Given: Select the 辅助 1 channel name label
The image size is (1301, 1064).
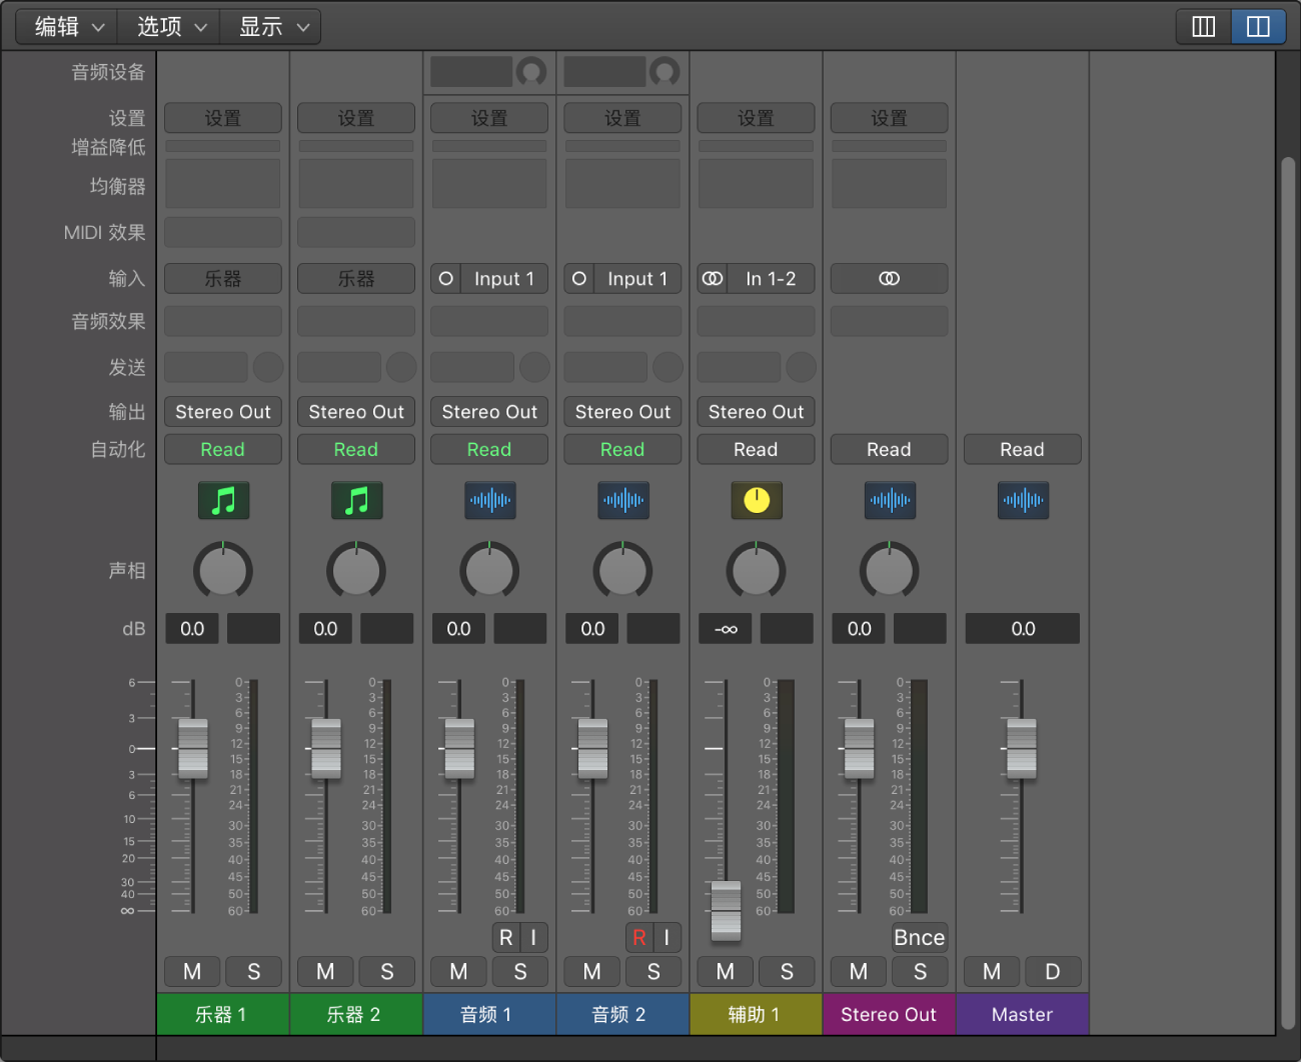Looking at the screenshot, I should (x=756, y=1015).
